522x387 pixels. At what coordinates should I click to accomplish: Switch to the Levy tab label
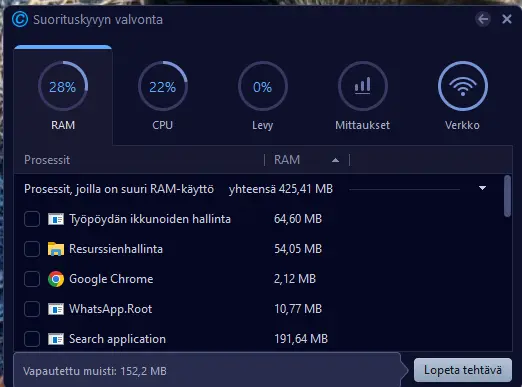point(263,126)
